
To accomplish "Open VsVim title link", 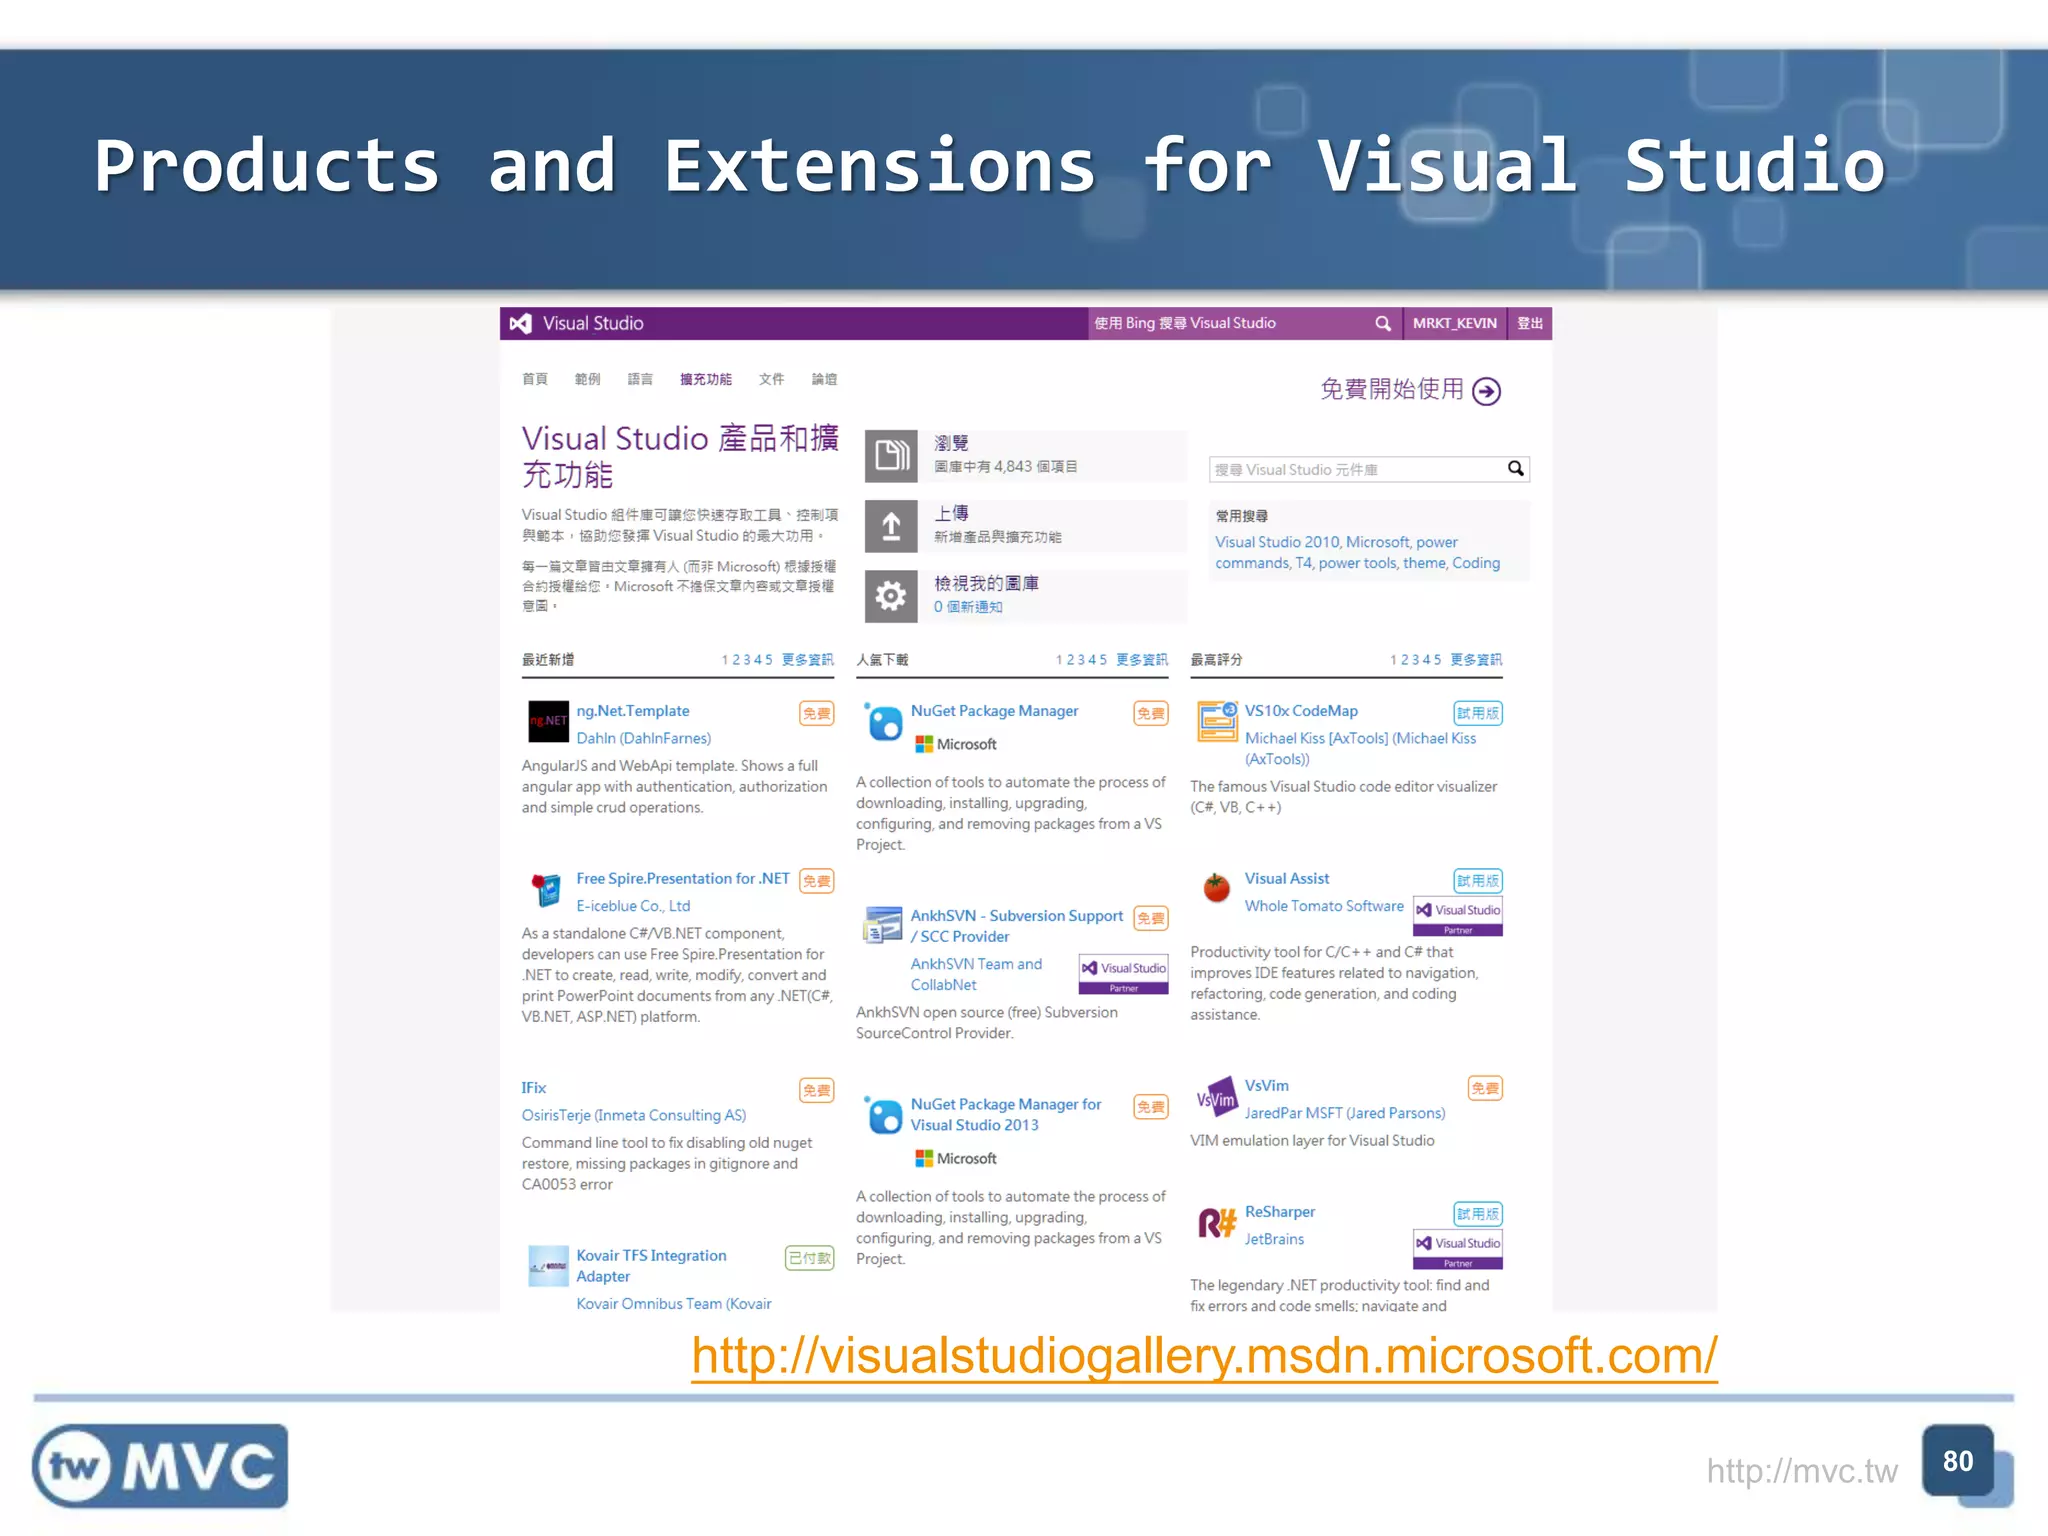I will tap(1267, 1085).
